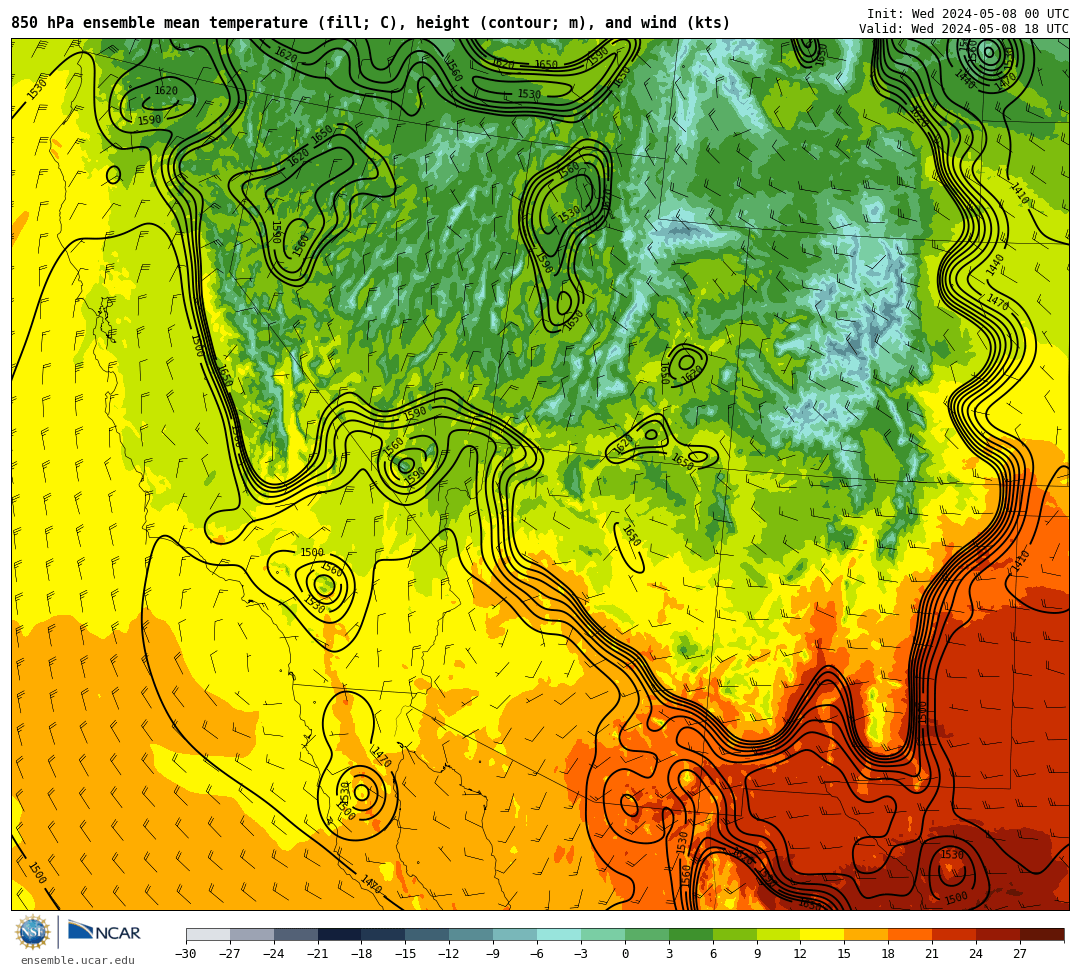The height and width of the screenshot is (973, 1080).
Task: Pick the dark red swatch between 24 and 27
Action: coord(999,934)
